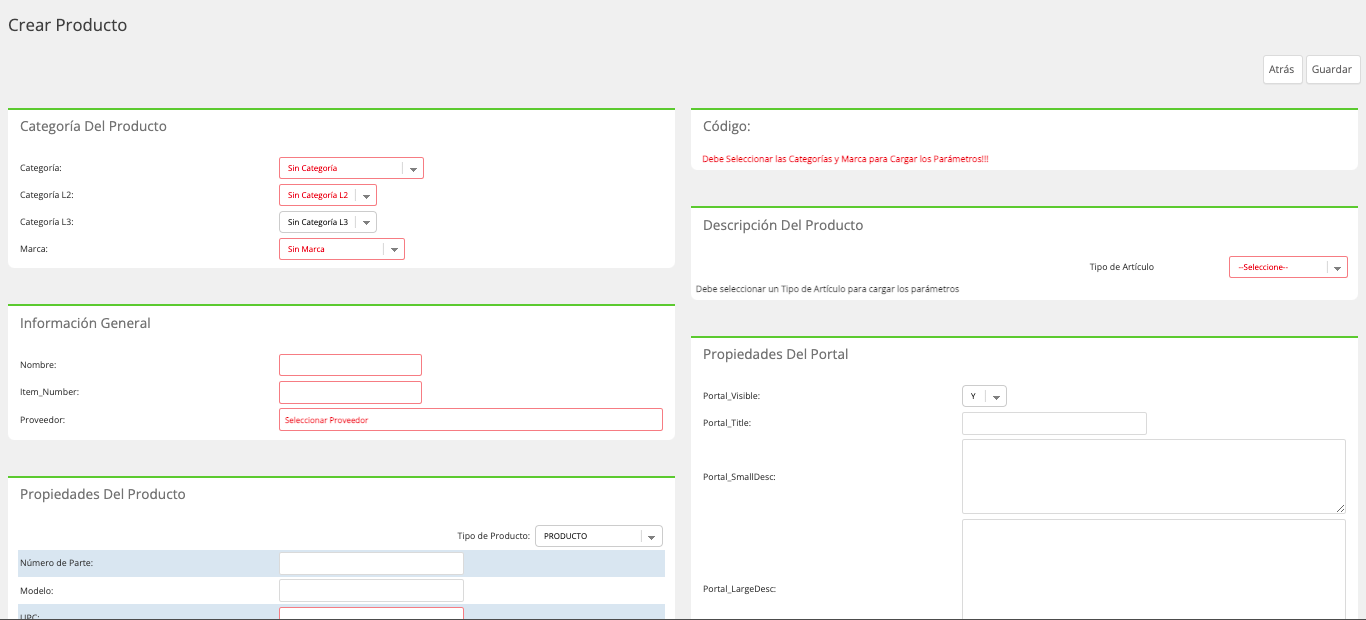Click the Item_Number text field

[350, 392]
